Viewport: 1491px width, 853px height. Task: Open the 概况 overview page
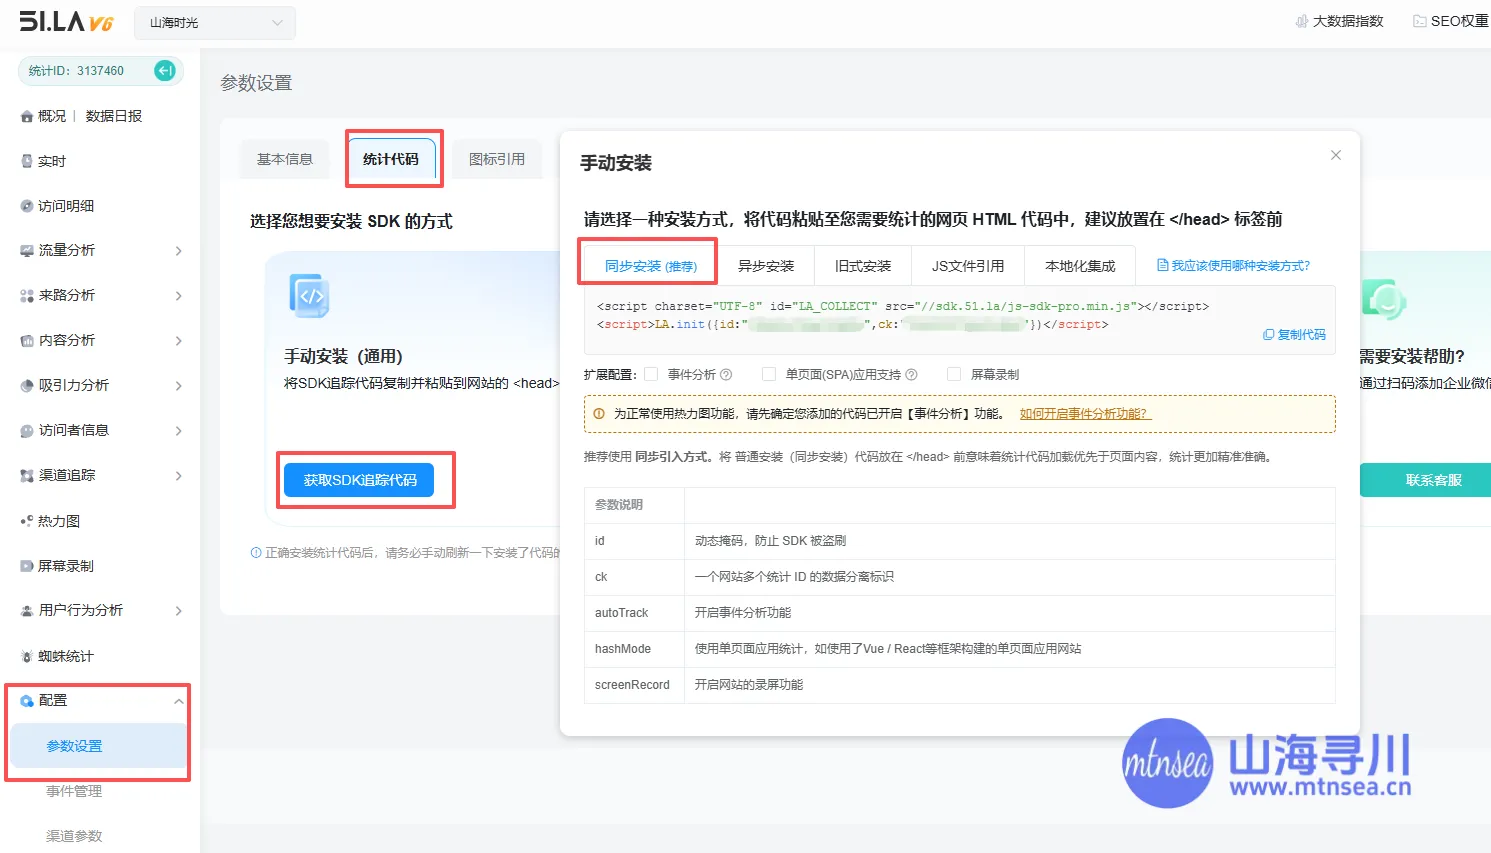coord(52,116)
